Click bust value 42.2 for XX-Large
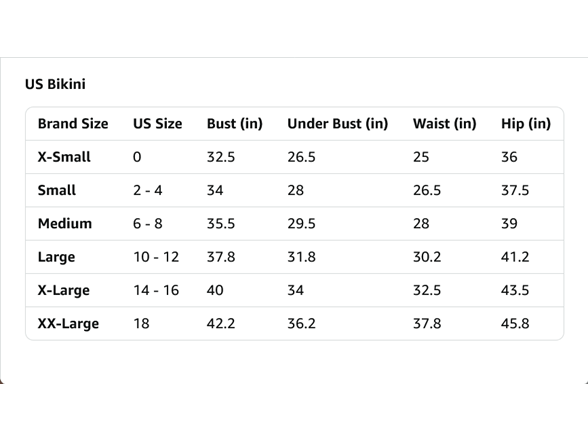The width and height of the screenshot is (588, 441). pos(221,324)
